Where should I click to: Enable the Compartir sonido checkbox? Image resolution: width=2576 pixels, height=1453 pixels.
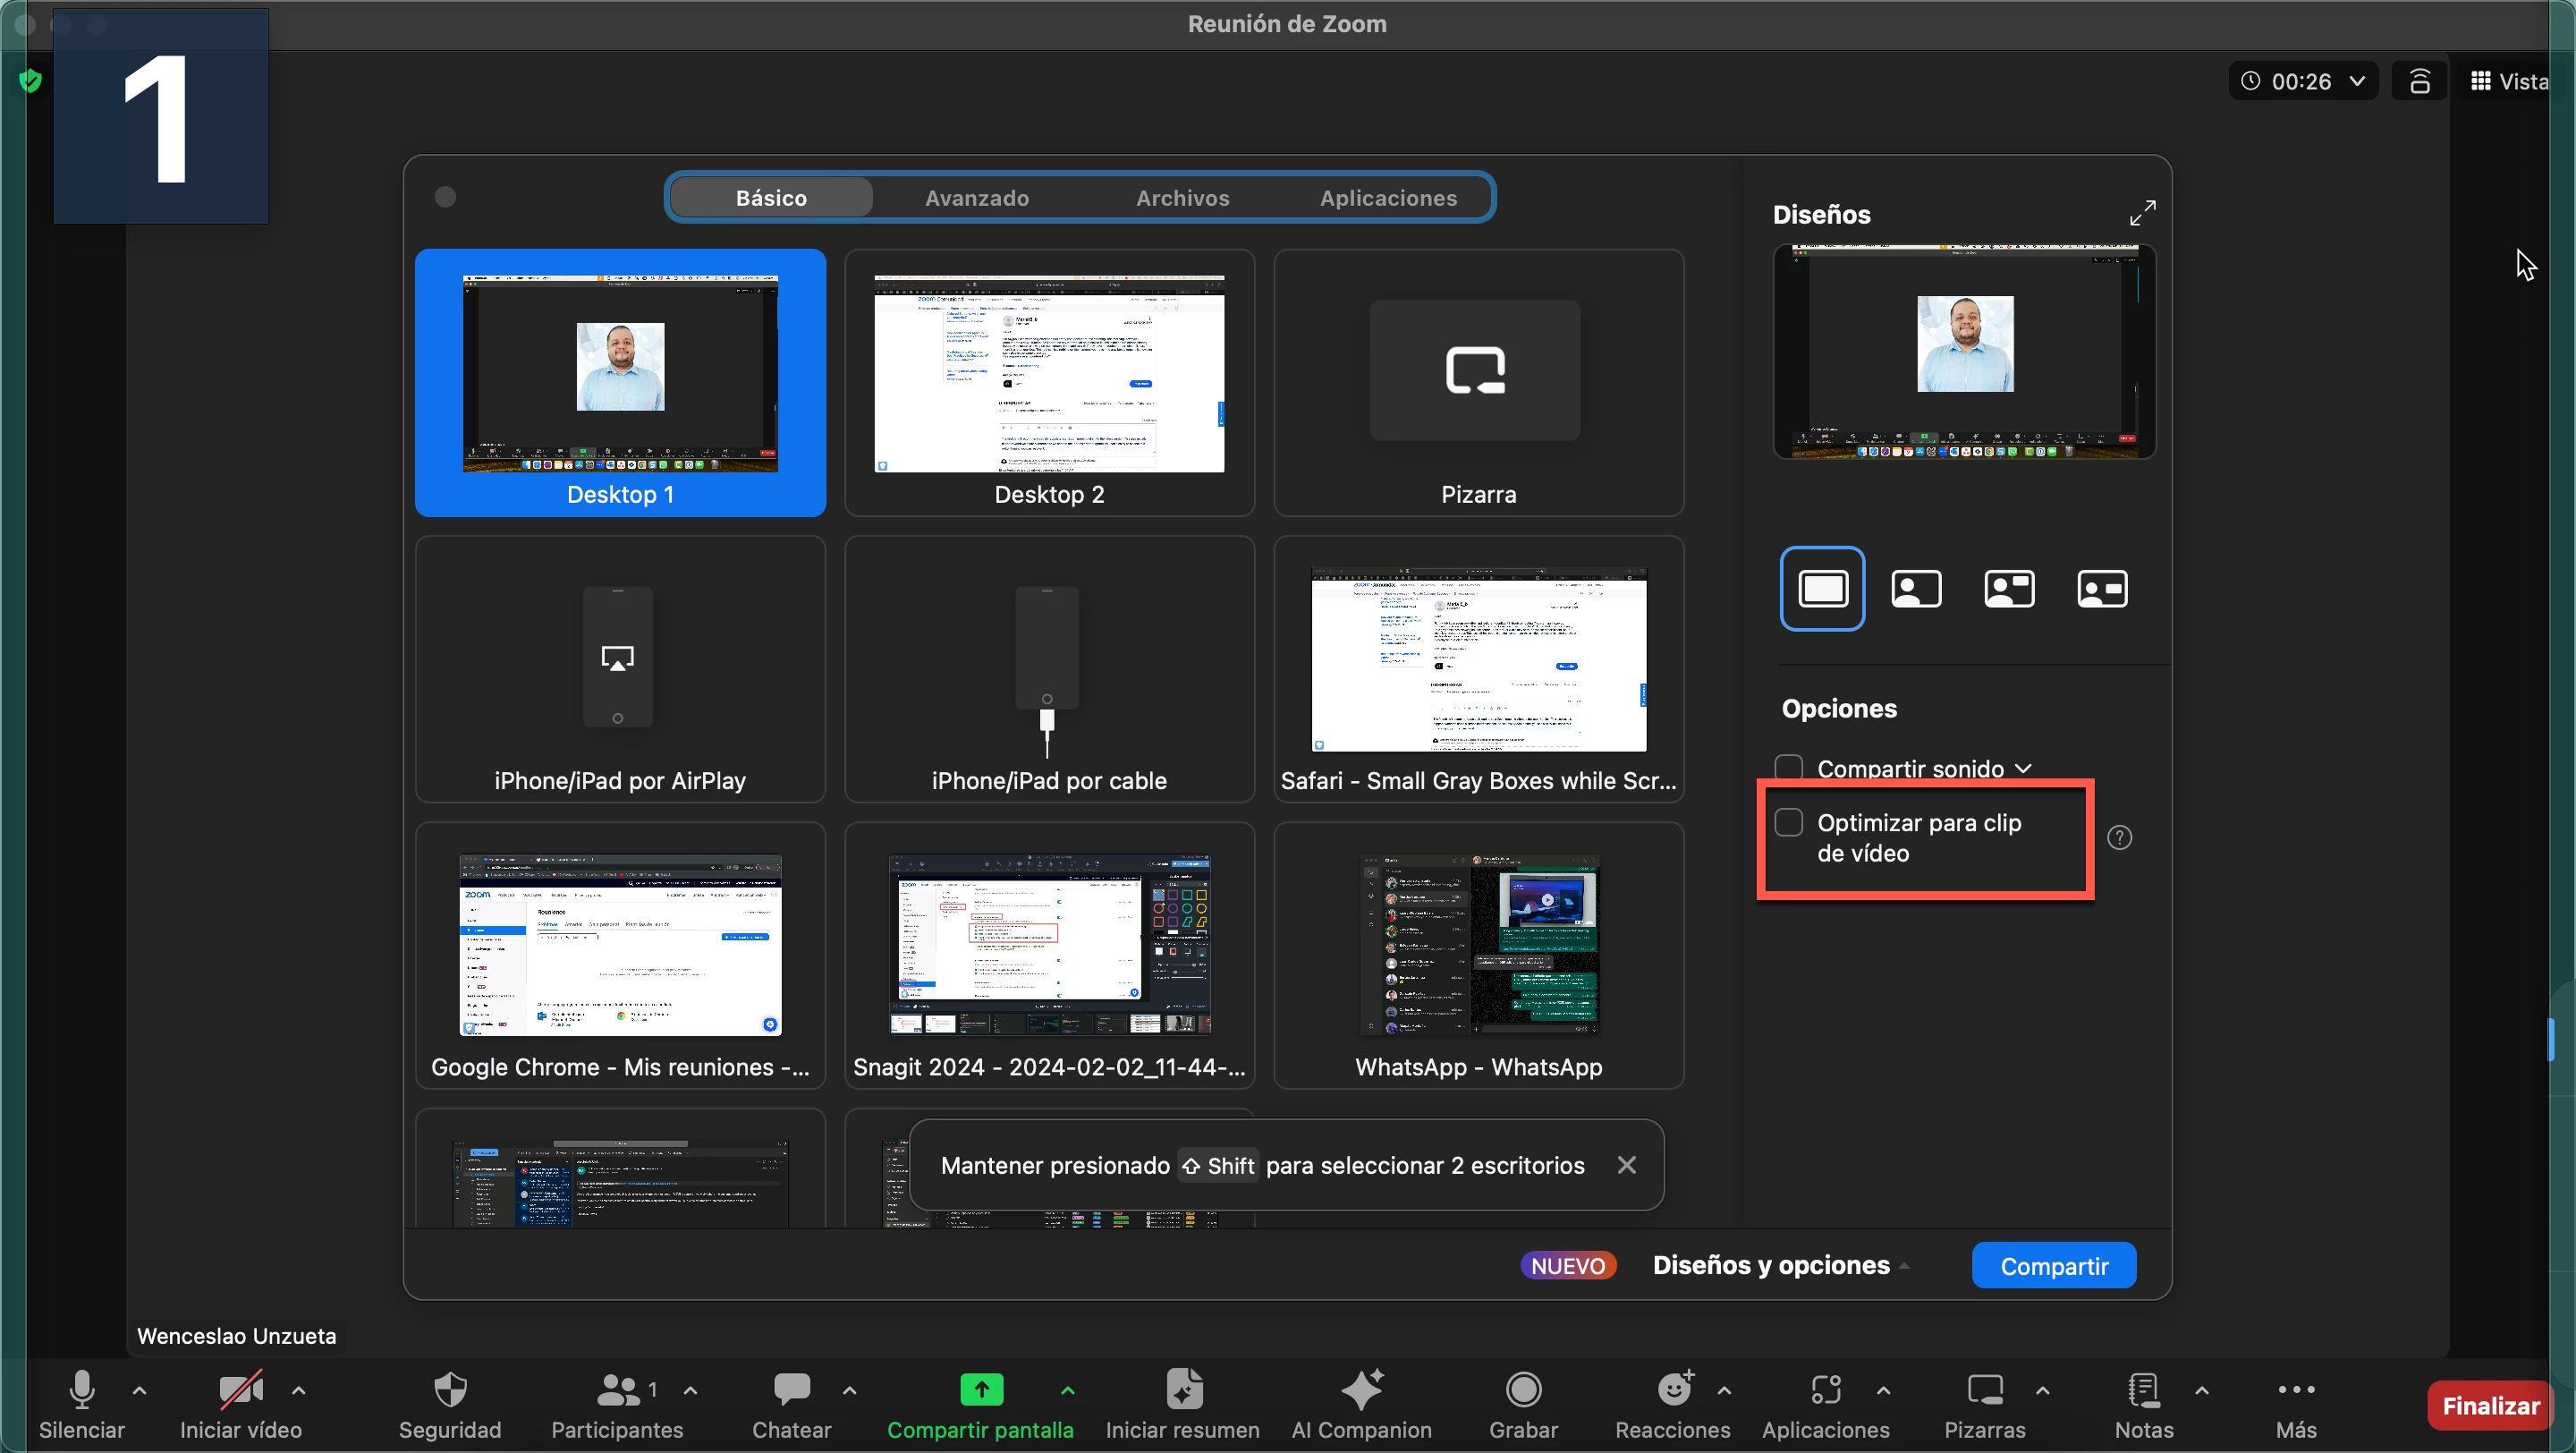pos(1789,768)
